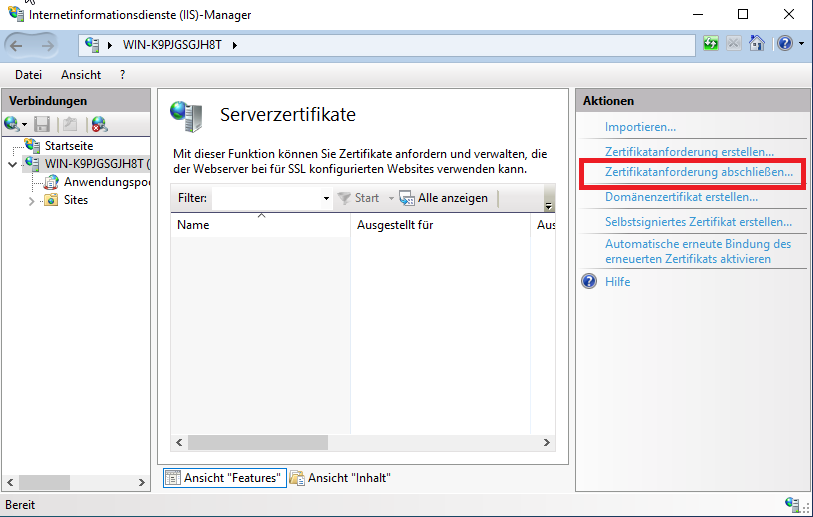Select Startseite in the connections tree
Image resolution: width=813 pixels, height=517 pixels.
(68, 146)
